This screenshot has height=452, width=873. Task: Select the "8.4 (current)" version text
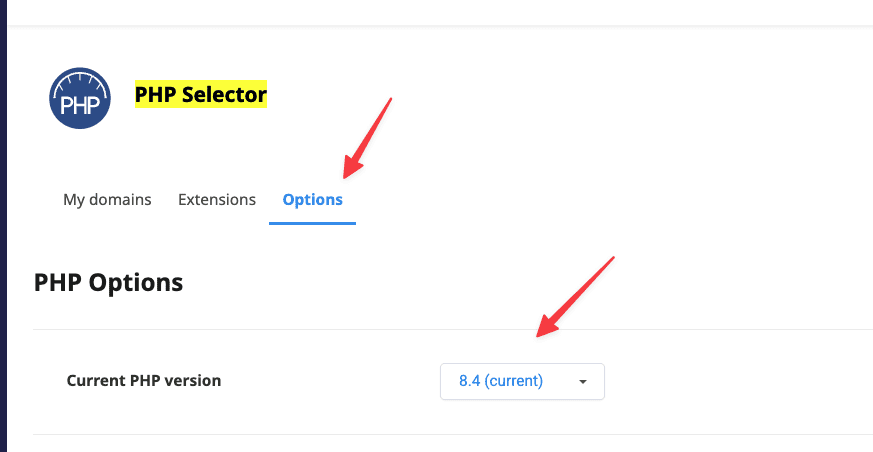(500, 381)
